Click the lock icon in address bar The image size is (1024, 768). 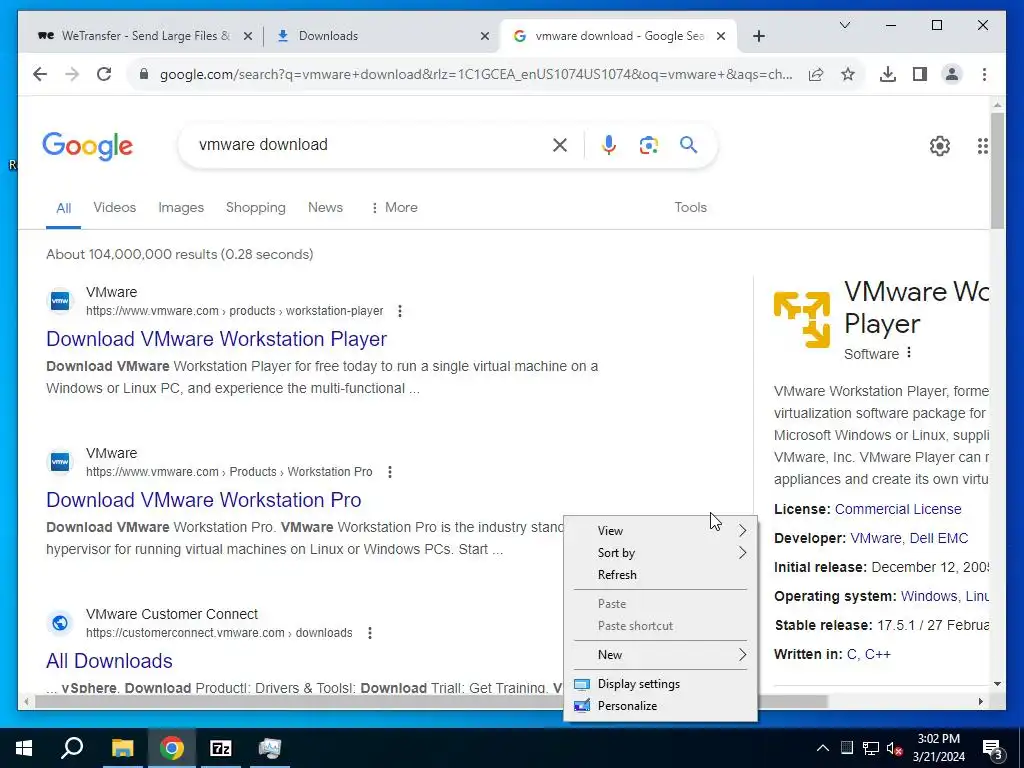tap(144, 74)
